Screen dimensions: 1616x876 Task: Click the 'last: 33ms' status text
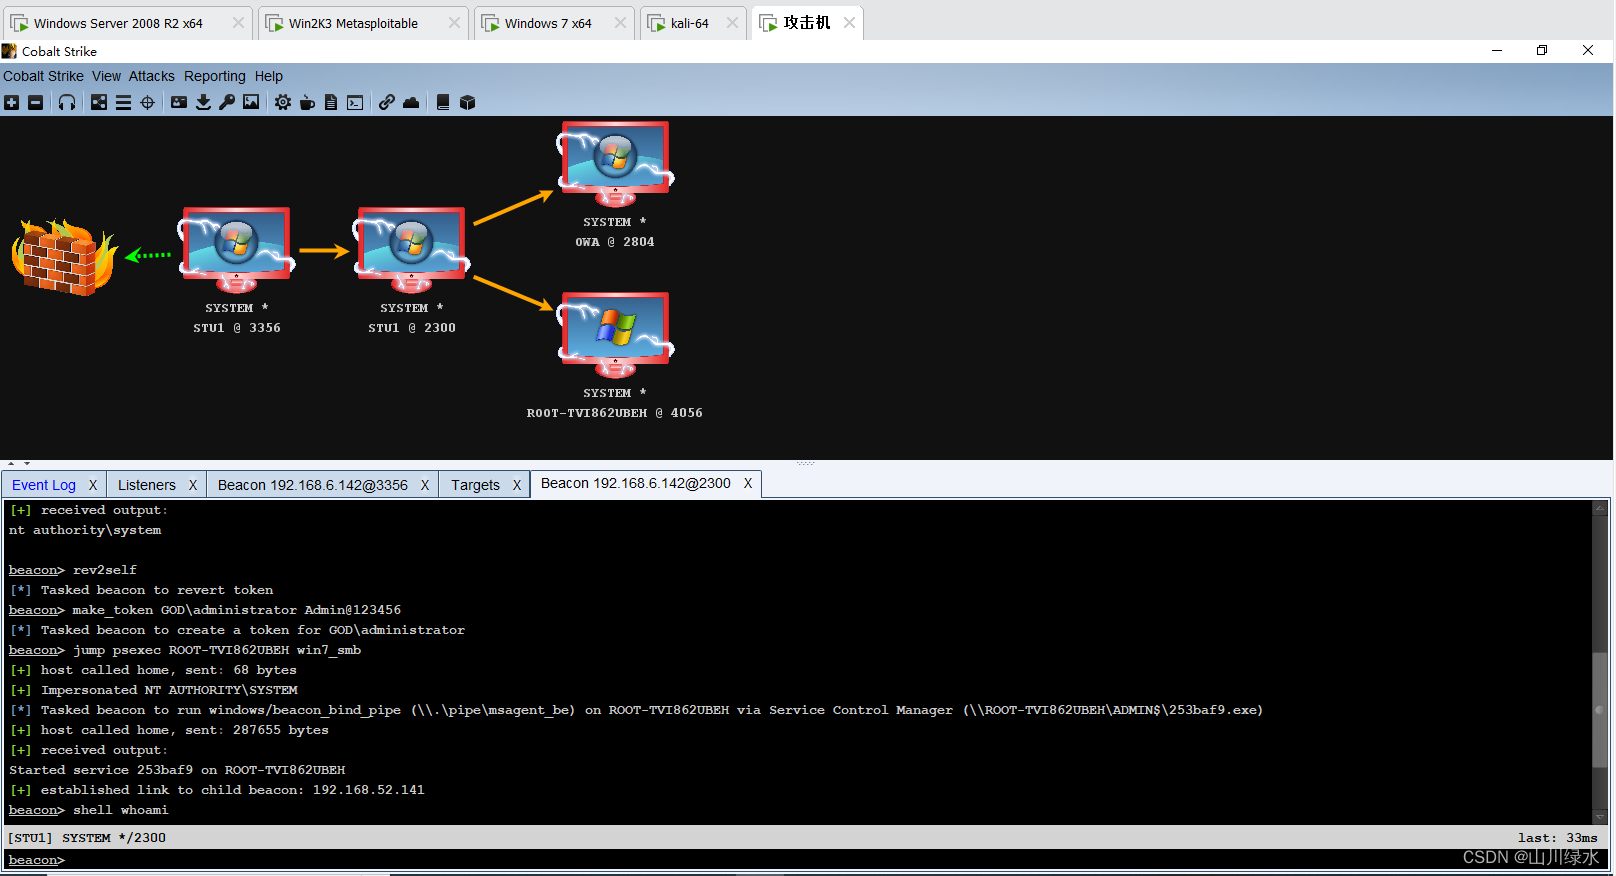tap(1557, 838)
